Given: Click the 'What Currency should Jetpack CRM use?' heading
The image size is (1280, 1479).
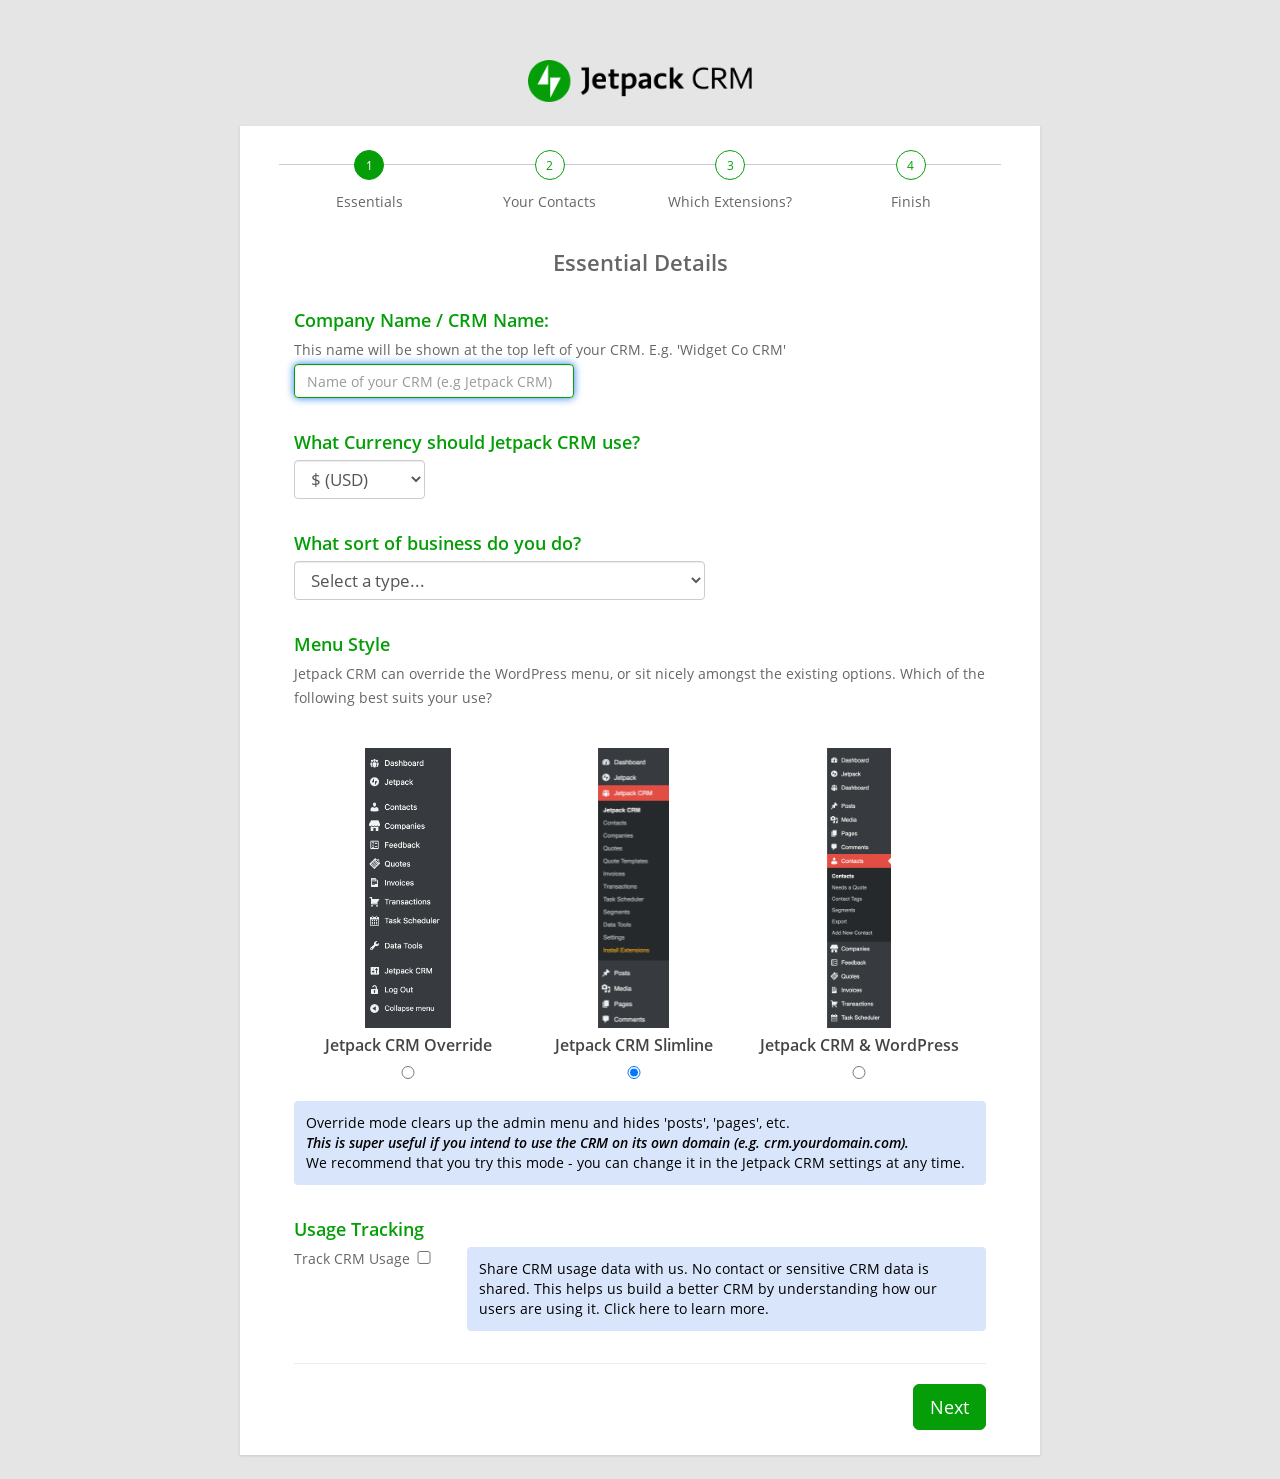Looking at the screenshot, I should click(x=467, y=443).
